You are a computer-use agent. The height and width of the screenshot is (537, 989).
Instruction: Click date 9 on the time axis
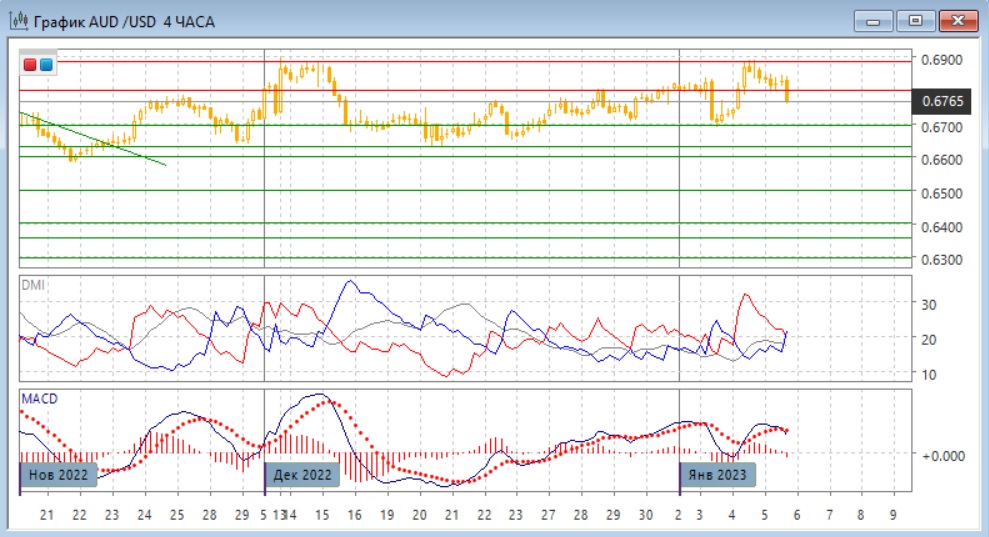[893, 515]
